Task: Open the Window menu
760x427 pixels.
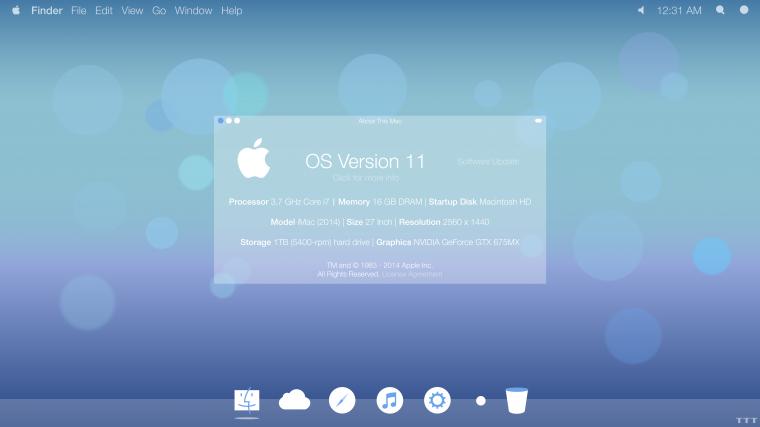Action: click(193, 11)
